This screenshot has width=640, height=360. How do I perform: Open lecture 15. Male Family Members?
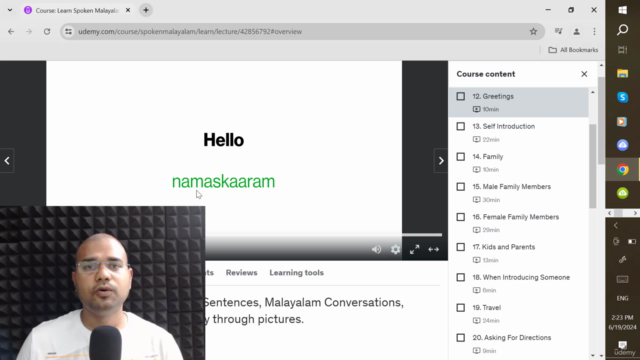[x=511, y=187]
